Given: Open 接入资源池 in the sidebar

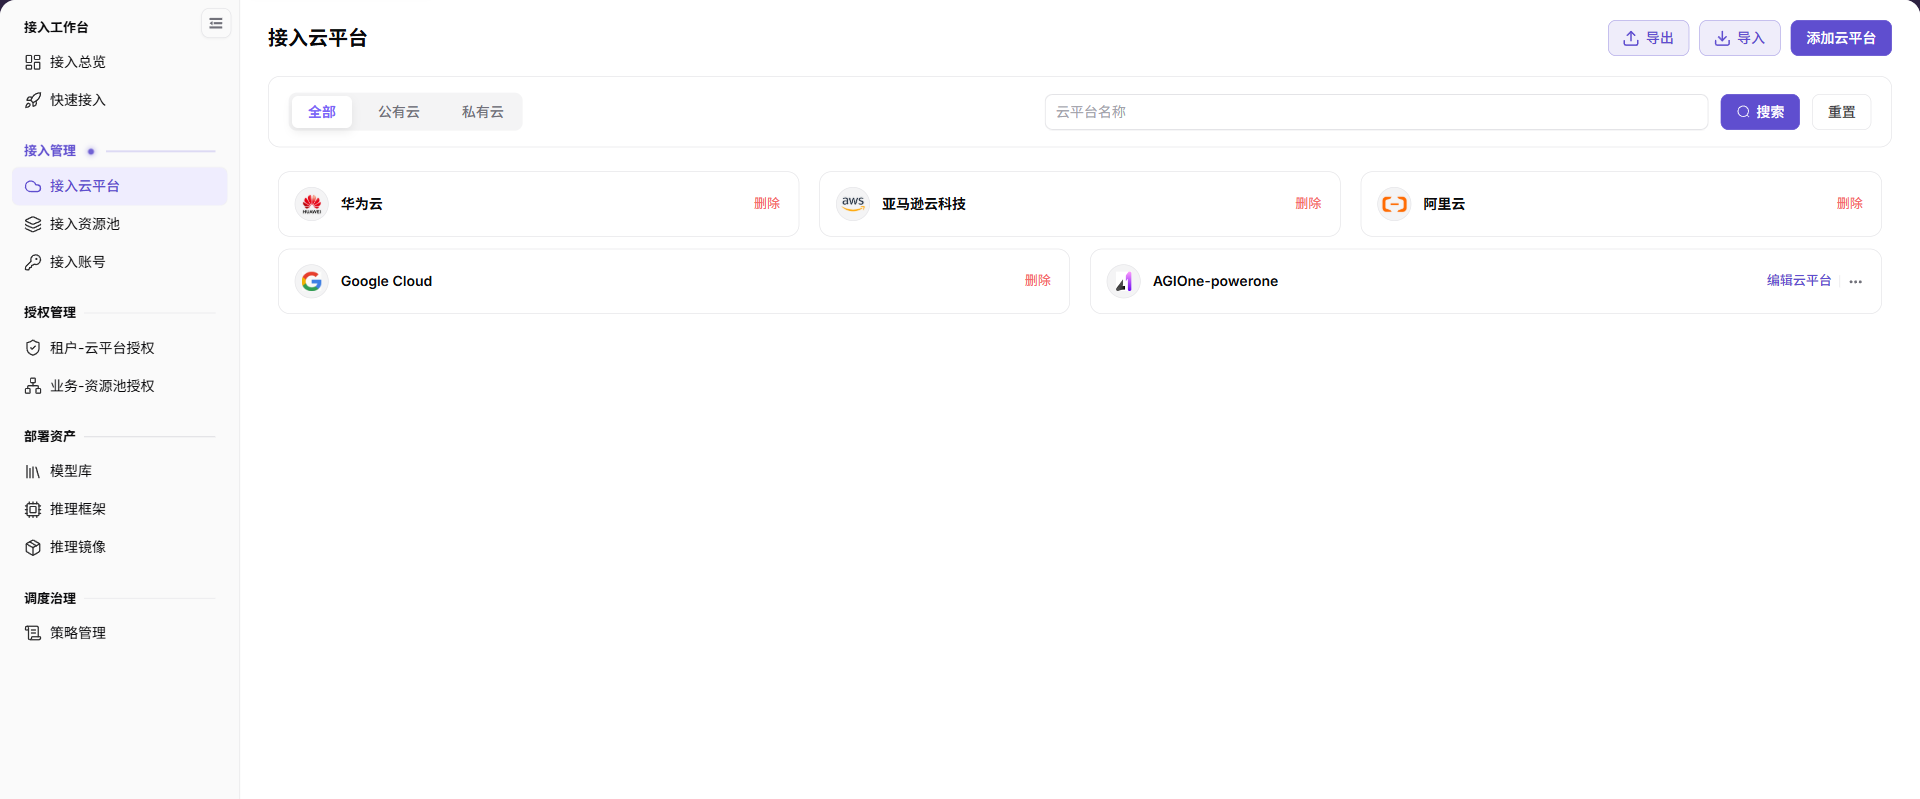Looking at the screenshot, I should coord(120,224).
